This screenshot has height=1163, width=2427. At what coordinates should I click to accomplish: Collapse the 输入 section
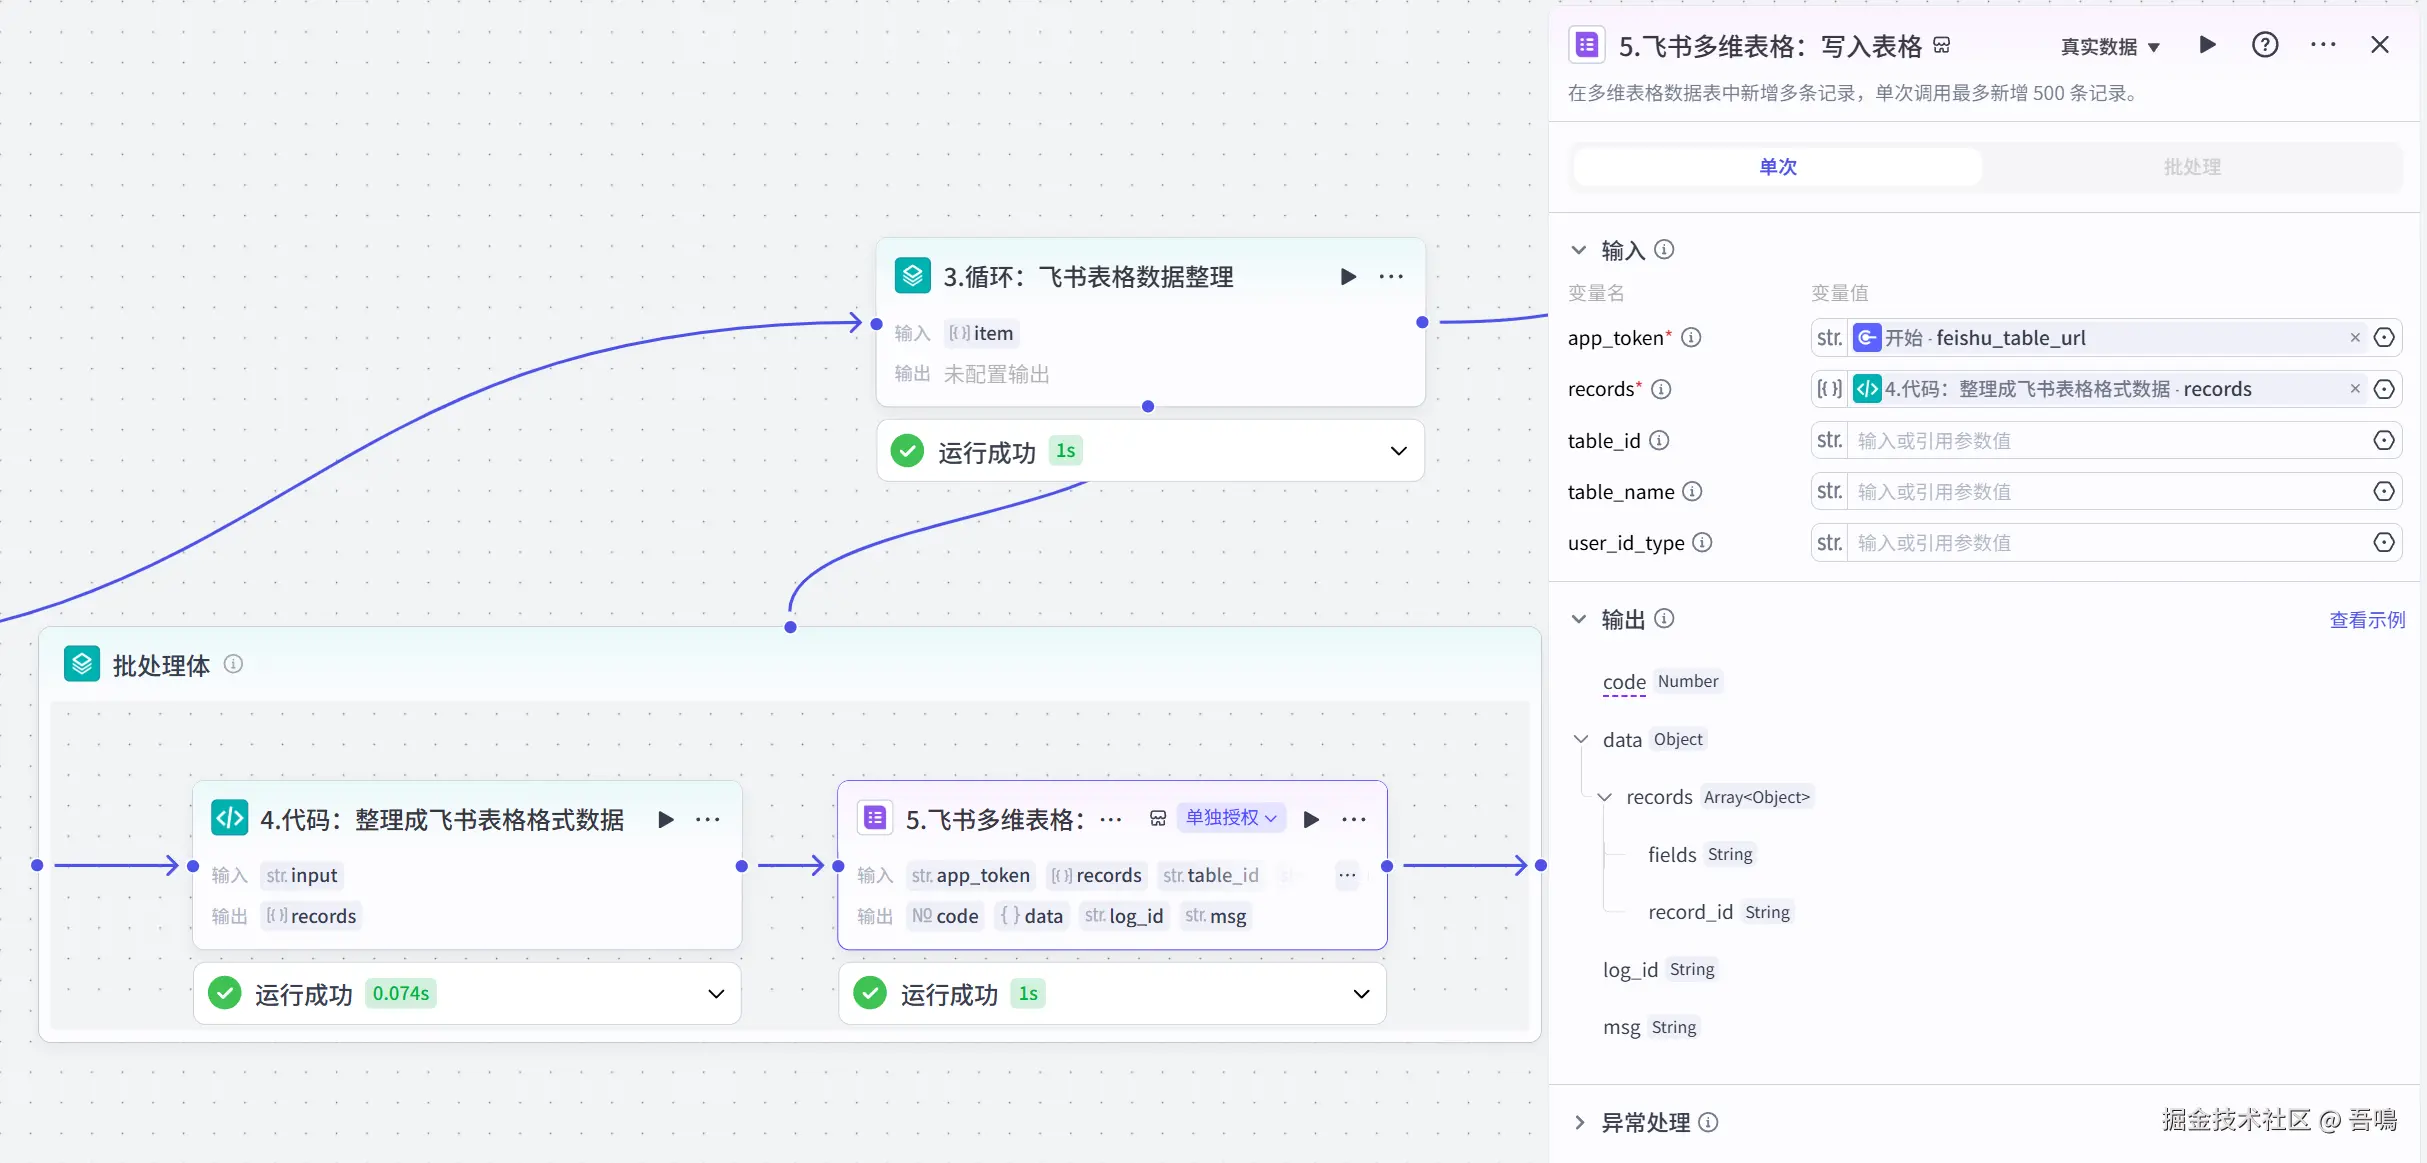(x=1579, y=250)
